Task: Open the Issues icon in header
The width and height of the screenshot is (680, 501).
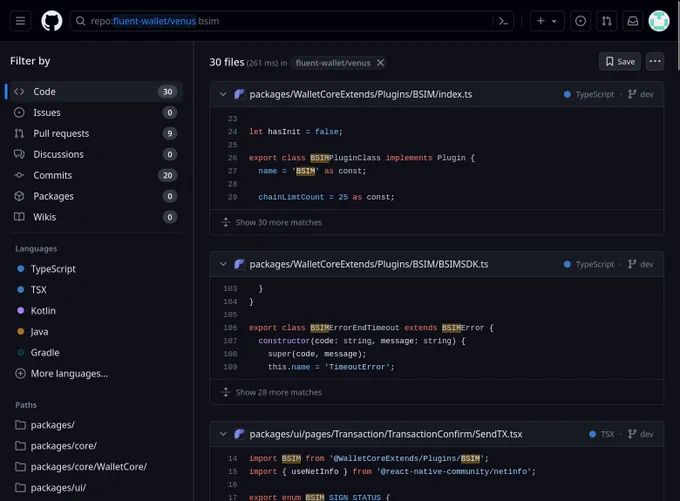Action: (x=580, y=21)
